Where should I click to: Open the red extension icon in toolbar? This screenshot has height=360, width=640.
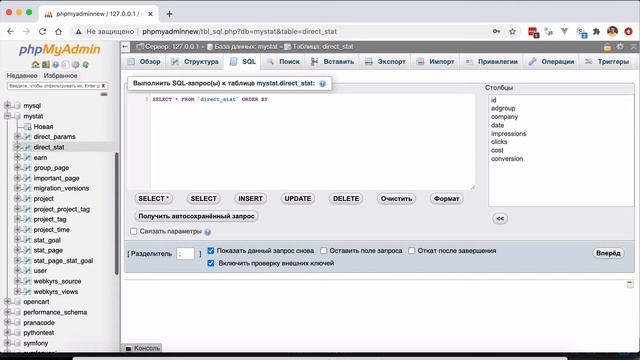533,32
